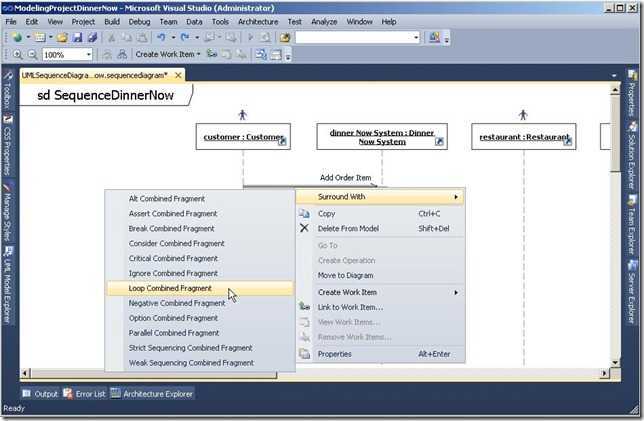
Task: Select the dinner Now System lifeline
Action: [x=382, y=137]
